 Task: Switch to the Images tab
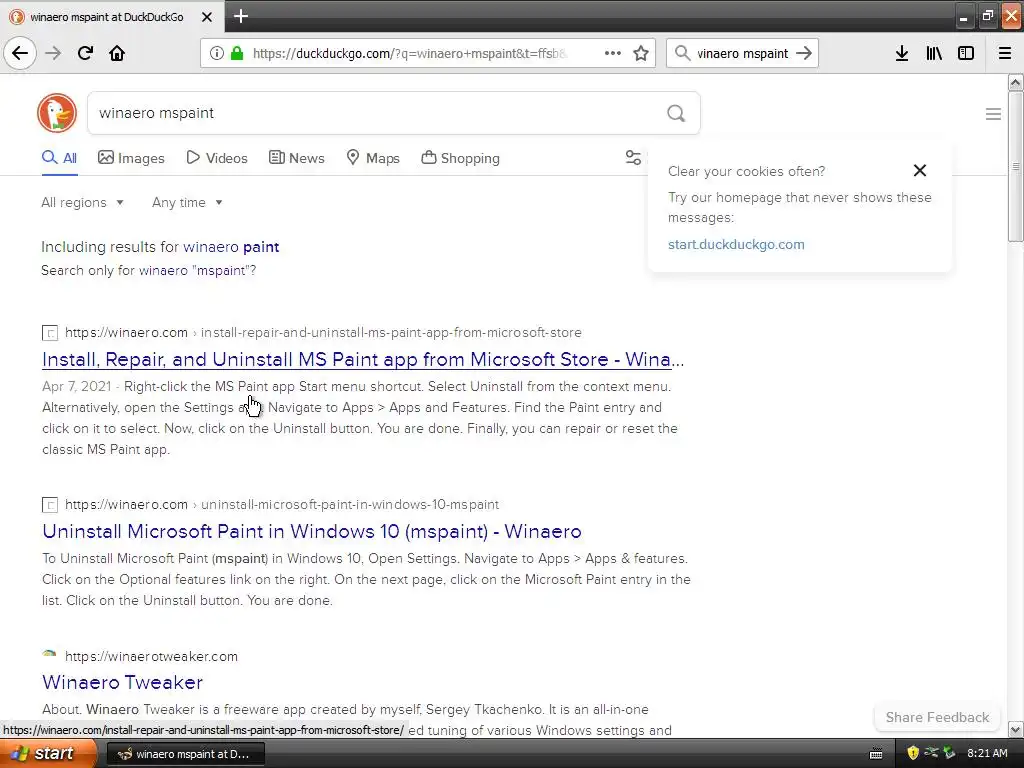pos(131,158)
